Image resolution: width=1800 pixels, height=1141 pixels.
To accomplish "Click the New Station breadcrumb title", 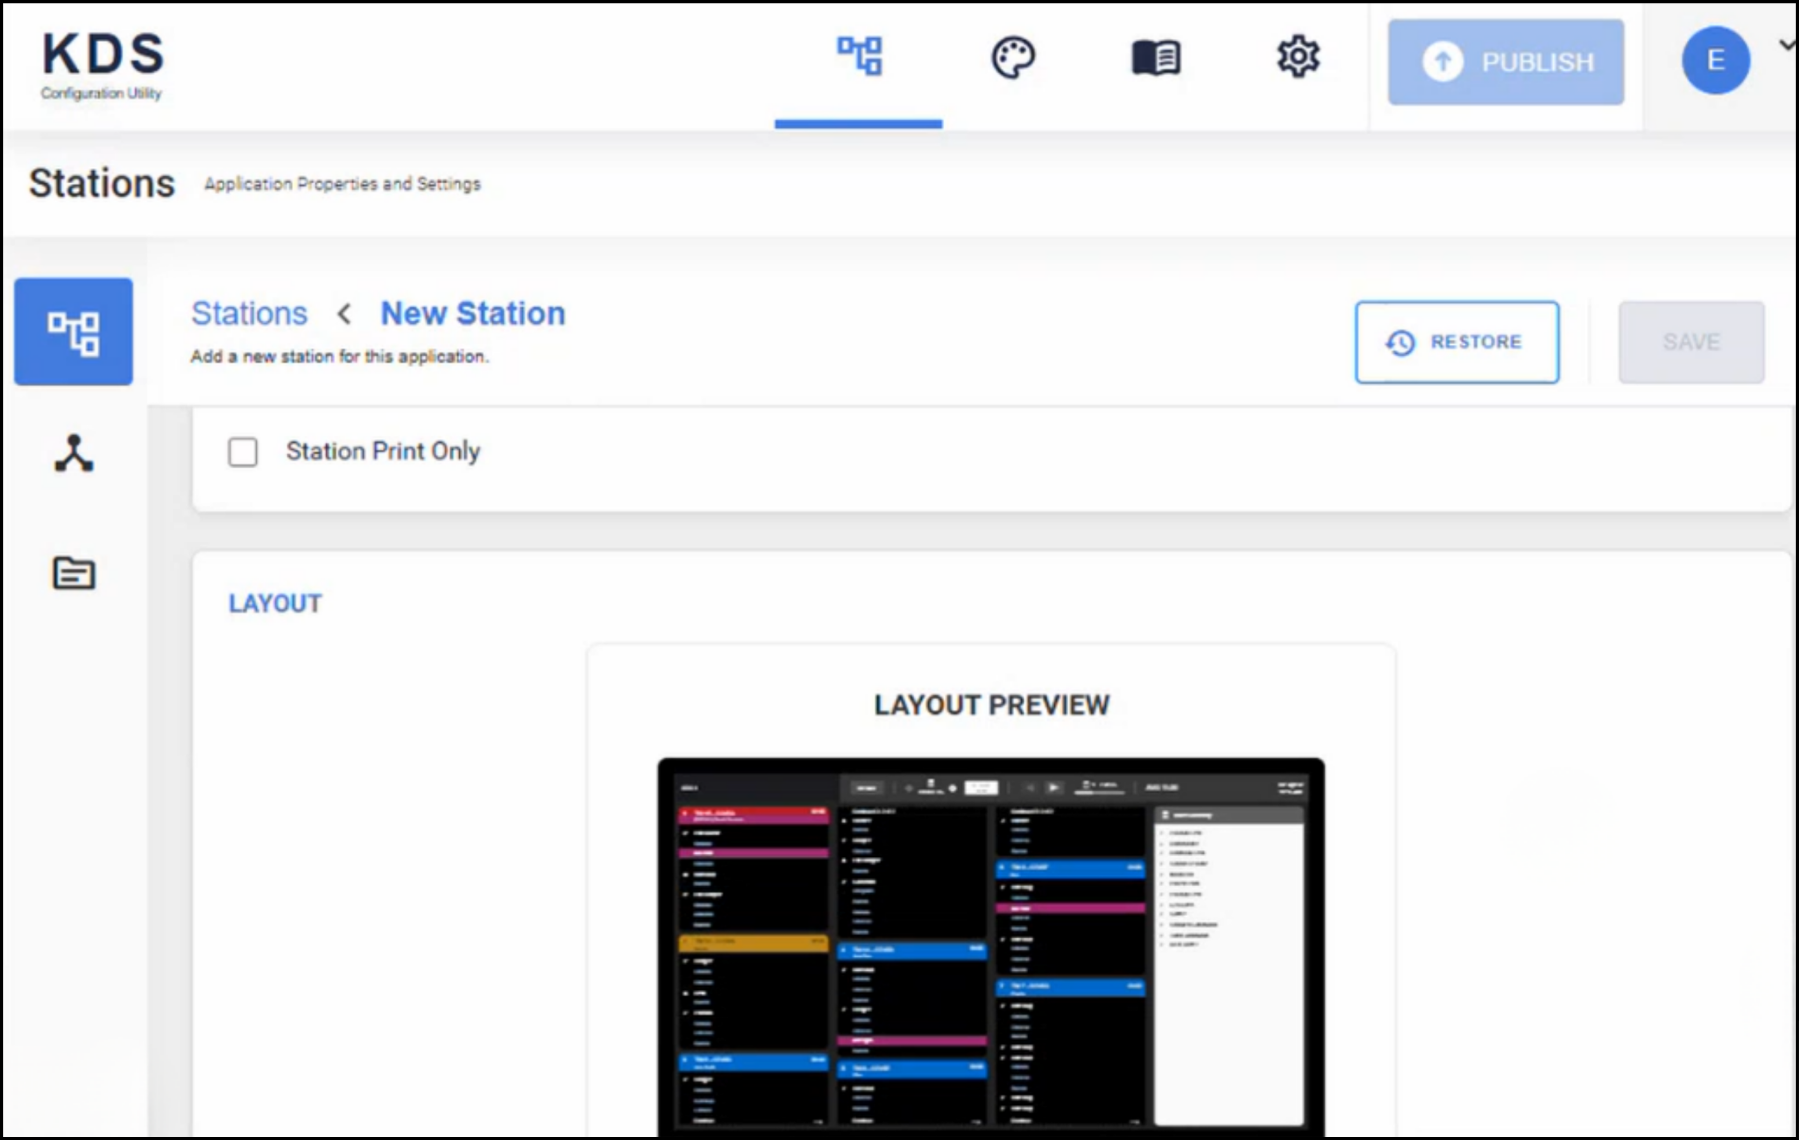I will pos(473,314).
